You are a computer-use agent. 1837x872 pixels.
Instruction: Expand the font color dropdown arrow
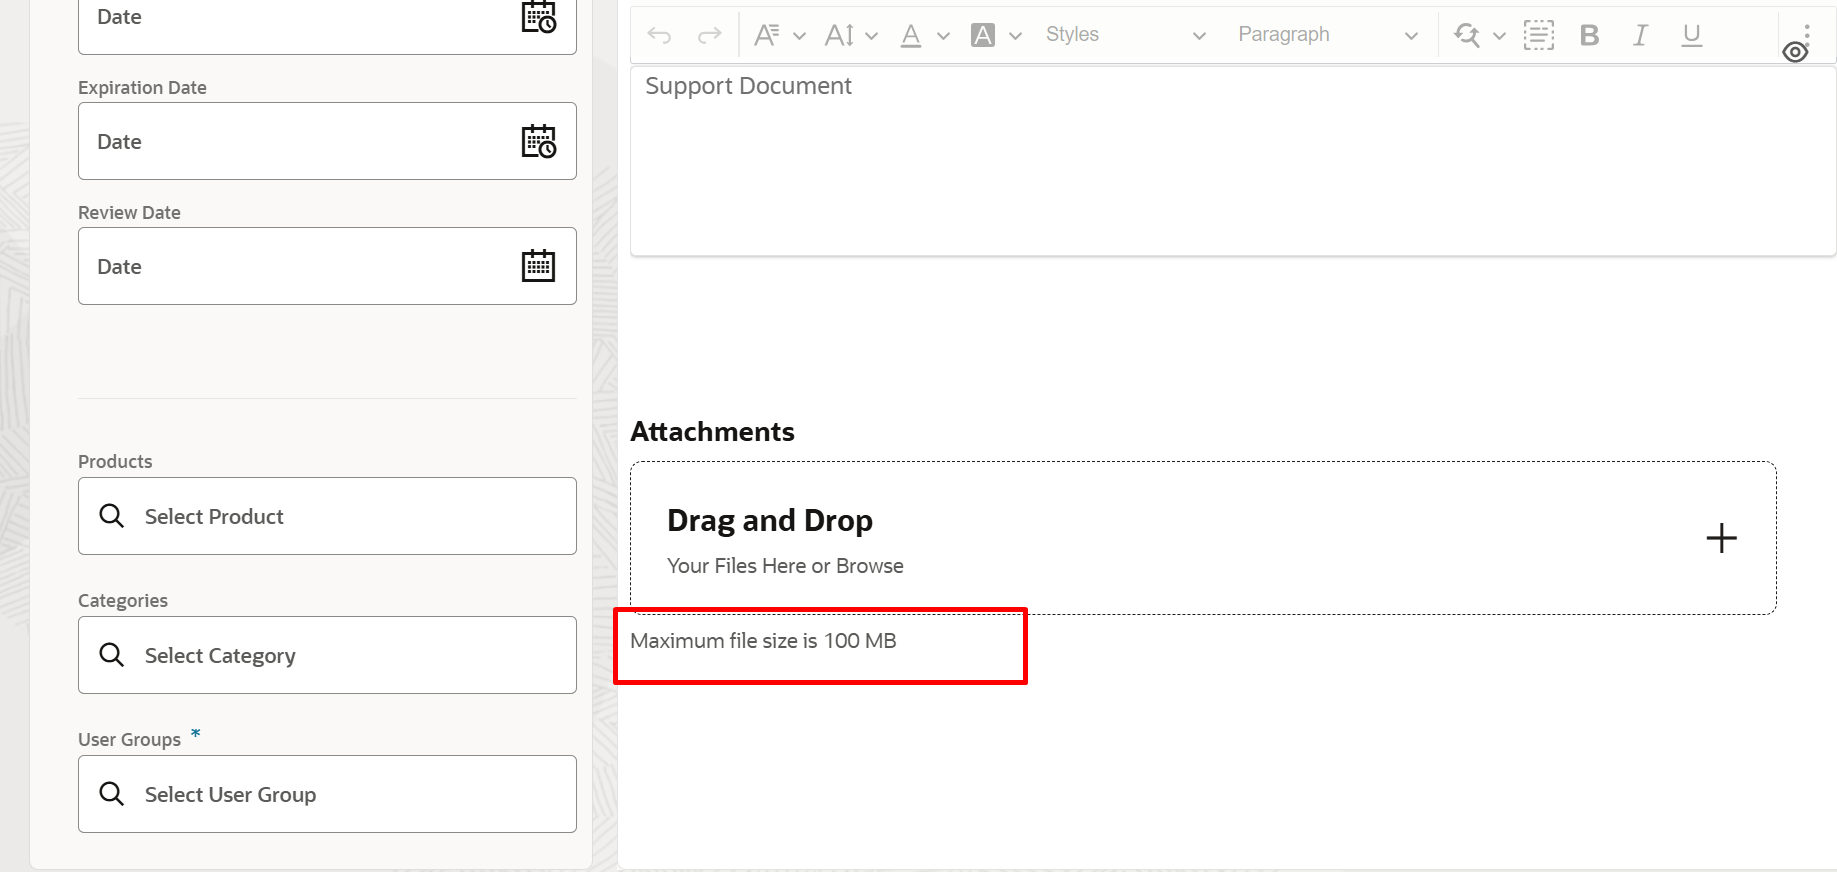click(943, 36)
